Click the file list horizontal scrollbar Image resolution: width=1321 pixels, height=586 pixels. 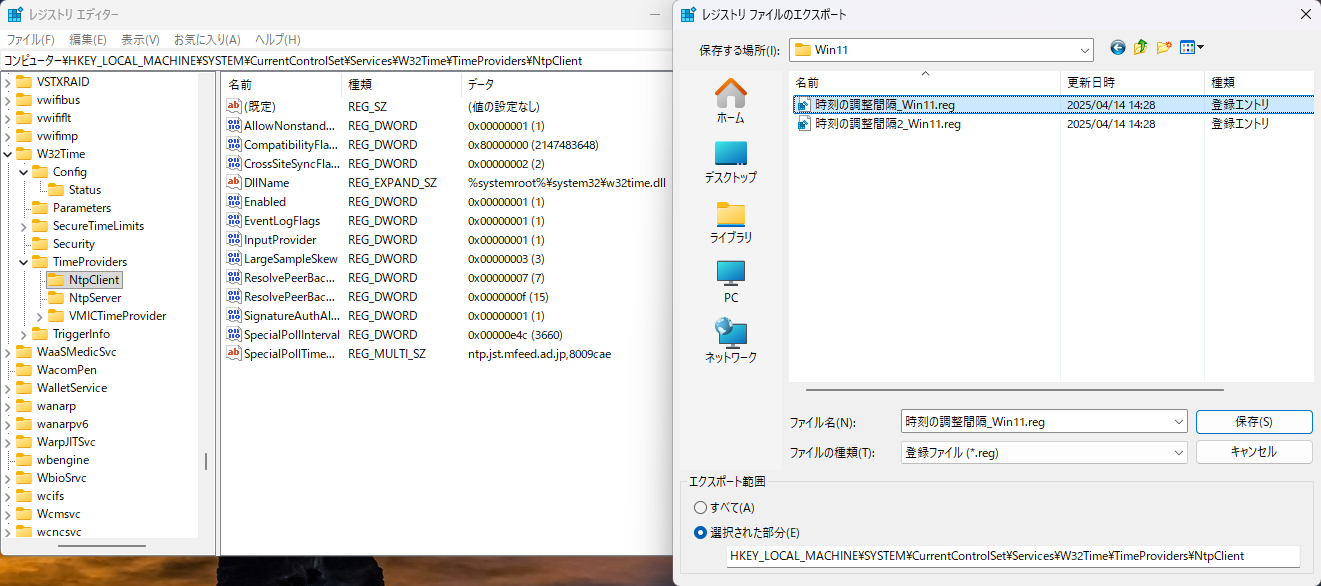pos(1014,390)
